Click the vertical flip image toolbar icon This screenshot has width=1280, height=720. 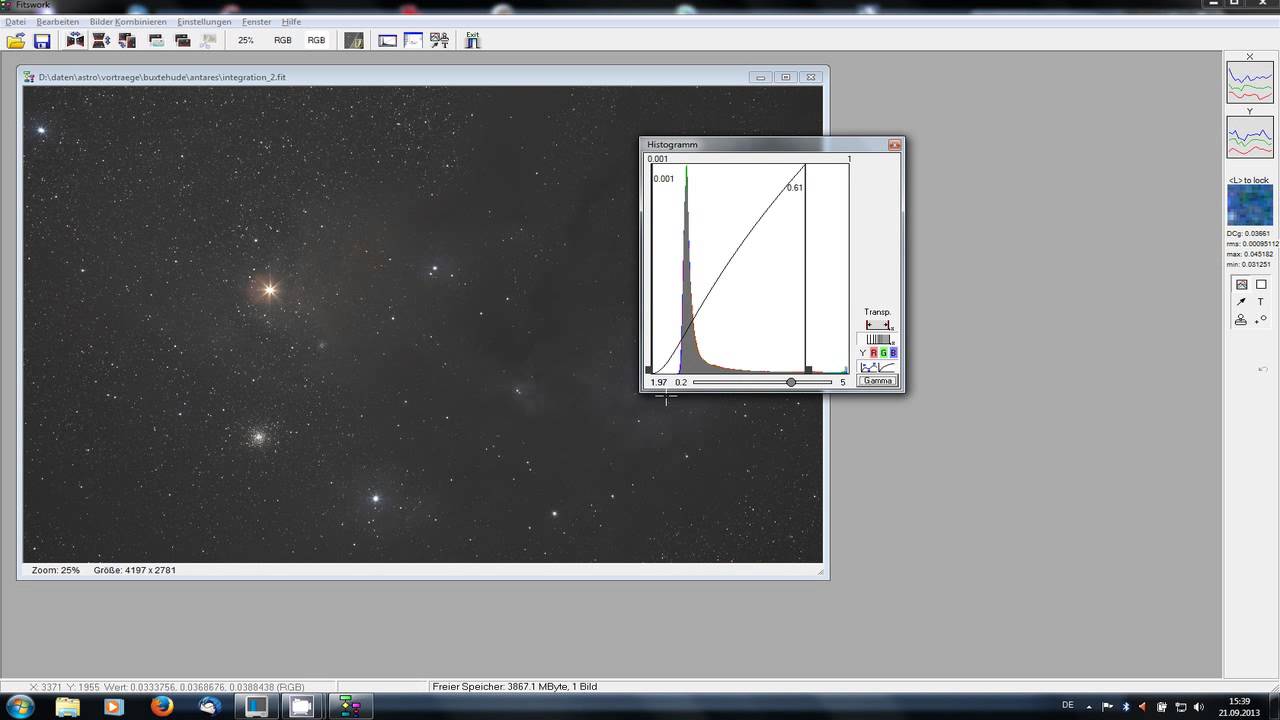(101, 41)
